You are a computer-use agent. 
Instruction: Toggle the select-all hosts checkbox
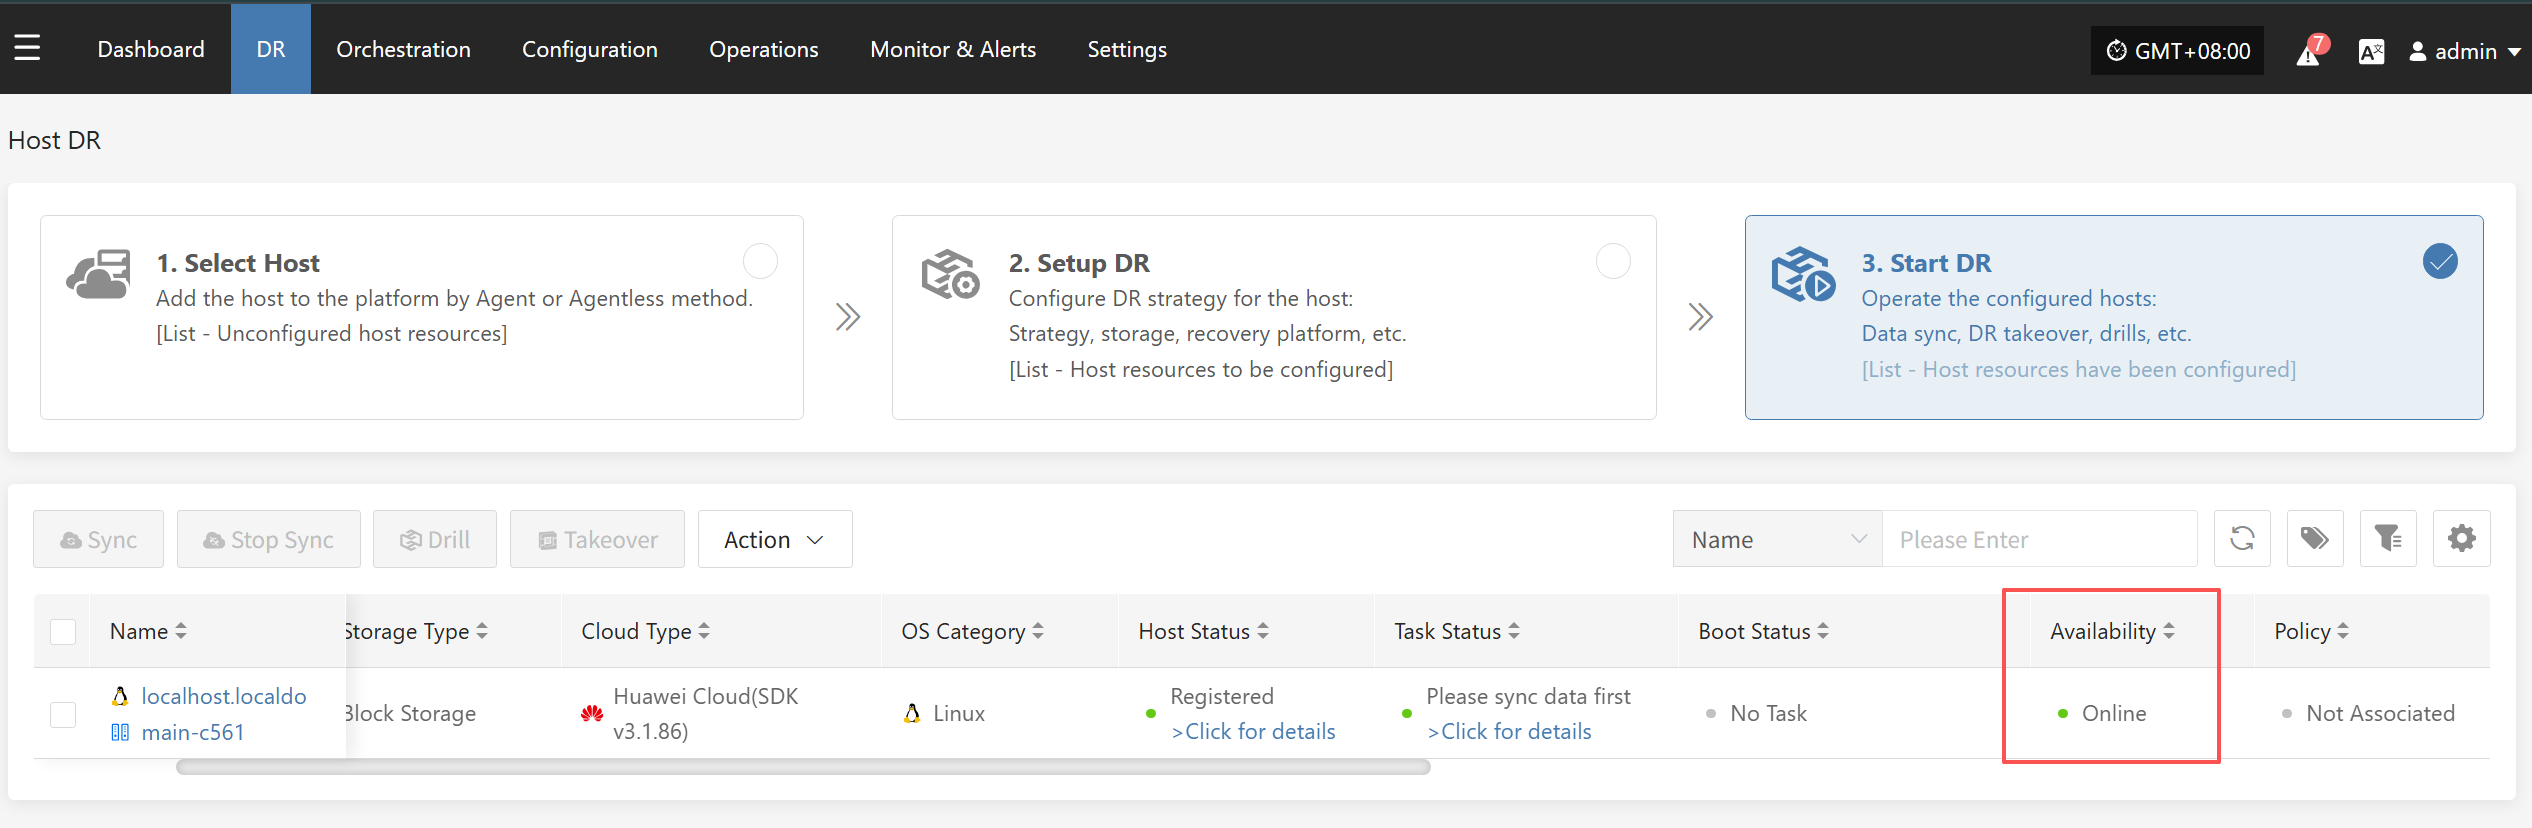click(63, 632)
